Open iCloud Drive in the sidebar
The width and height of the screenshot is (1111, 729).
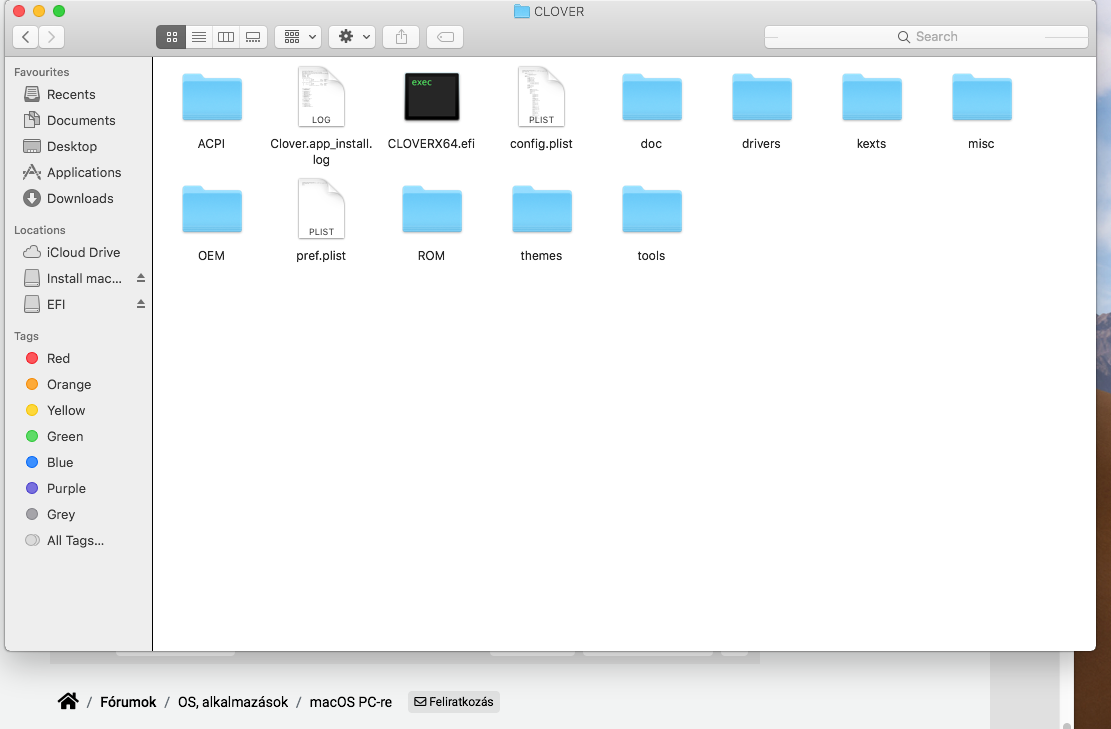(71, 252)
